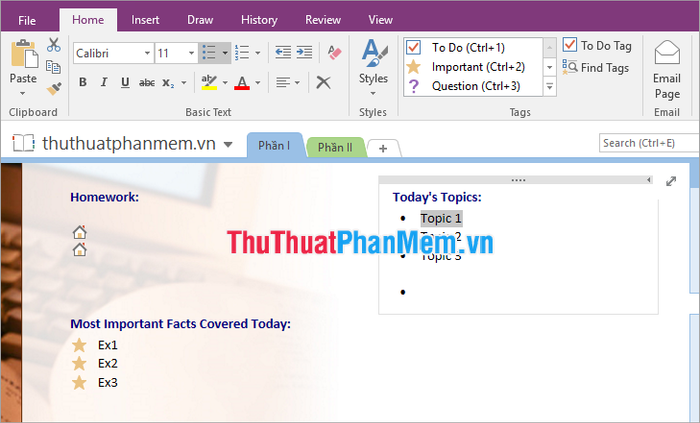Click the star tag beside Ex1
The width and height of the screenshot is (700, 423).
pyautogui.click(x=79, y=345)
